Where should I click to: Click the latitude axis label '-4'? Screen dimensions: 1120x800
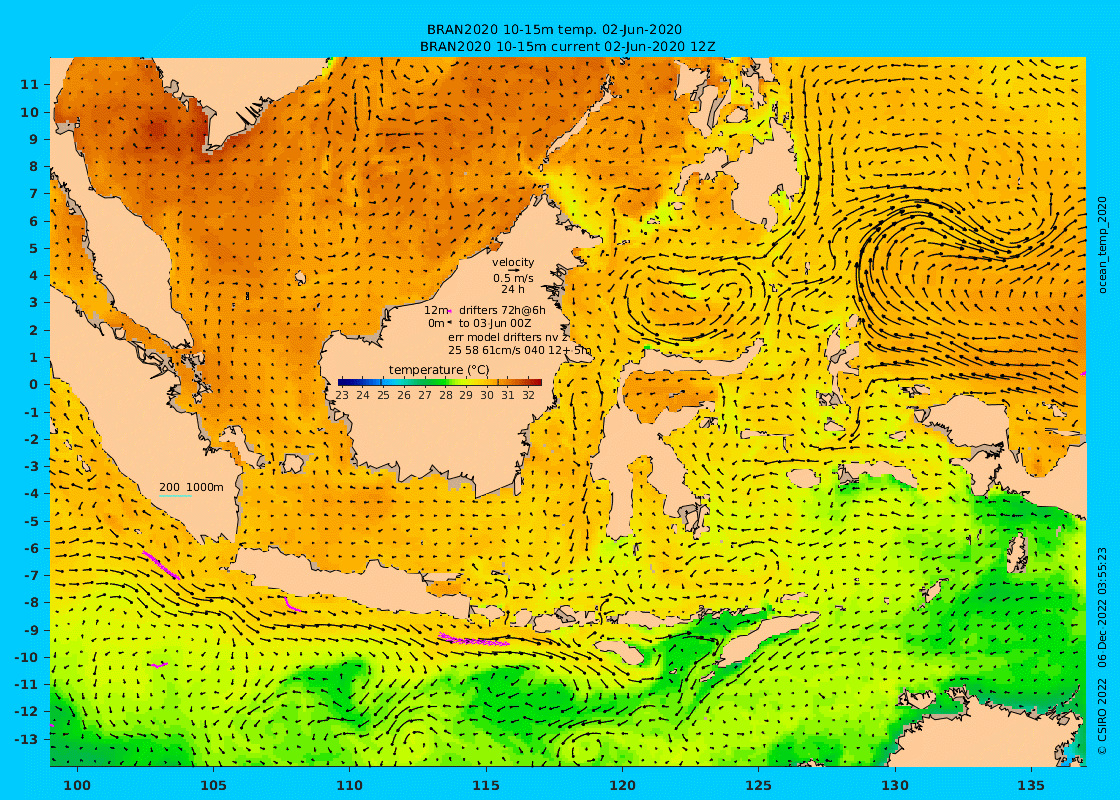(31, 494)
